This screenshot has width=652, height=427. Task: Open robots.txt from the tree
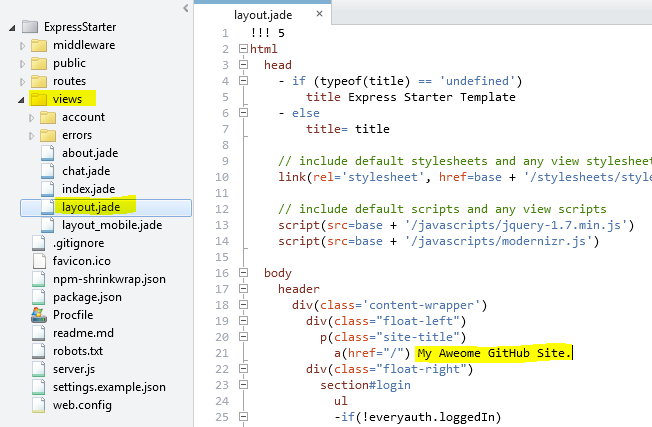point(78,351)
